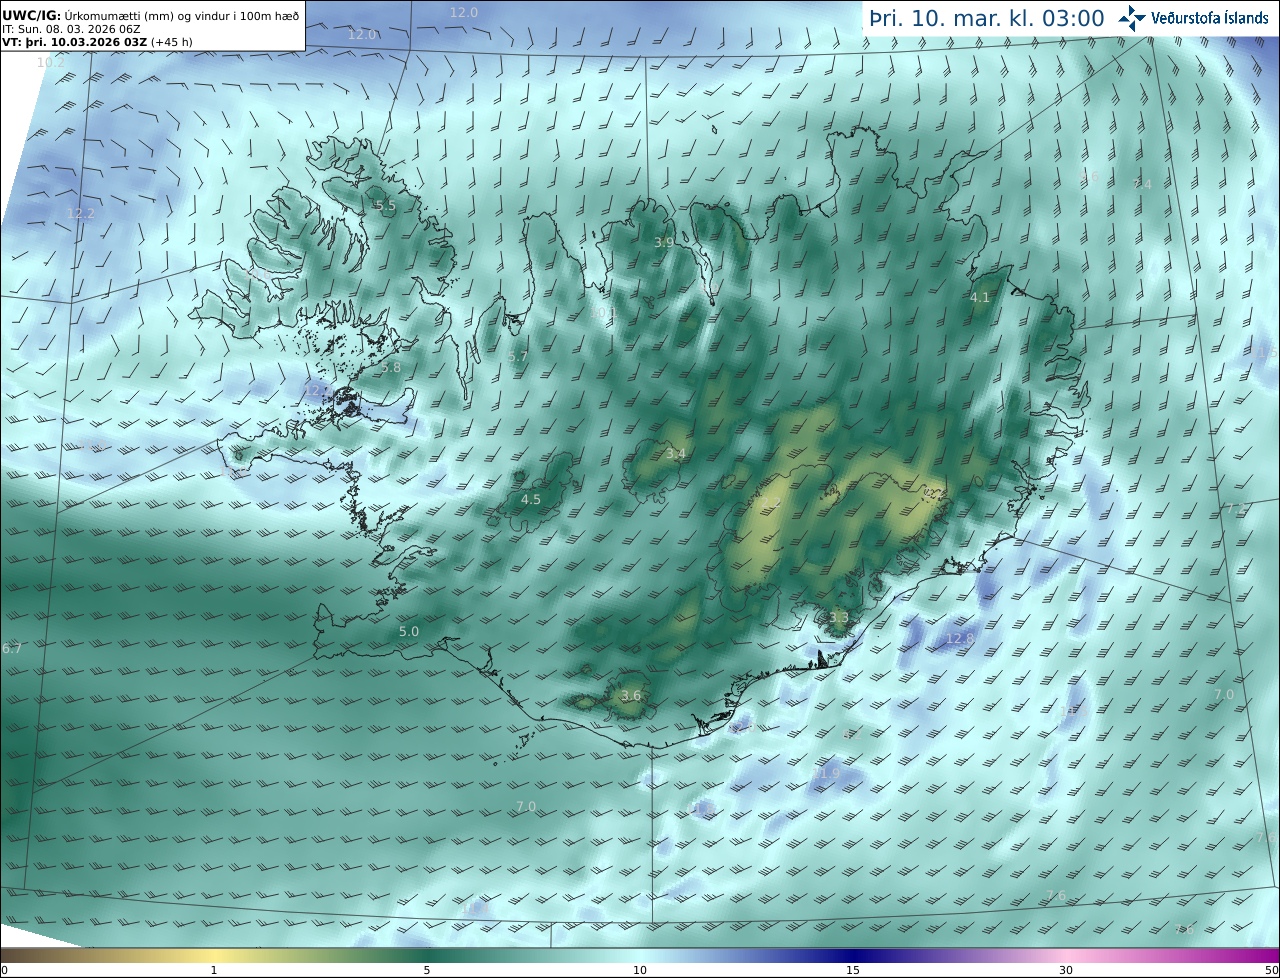Click the map value 5.8
The width and height of the screenshot is (1280, 978).
point(390,368)
